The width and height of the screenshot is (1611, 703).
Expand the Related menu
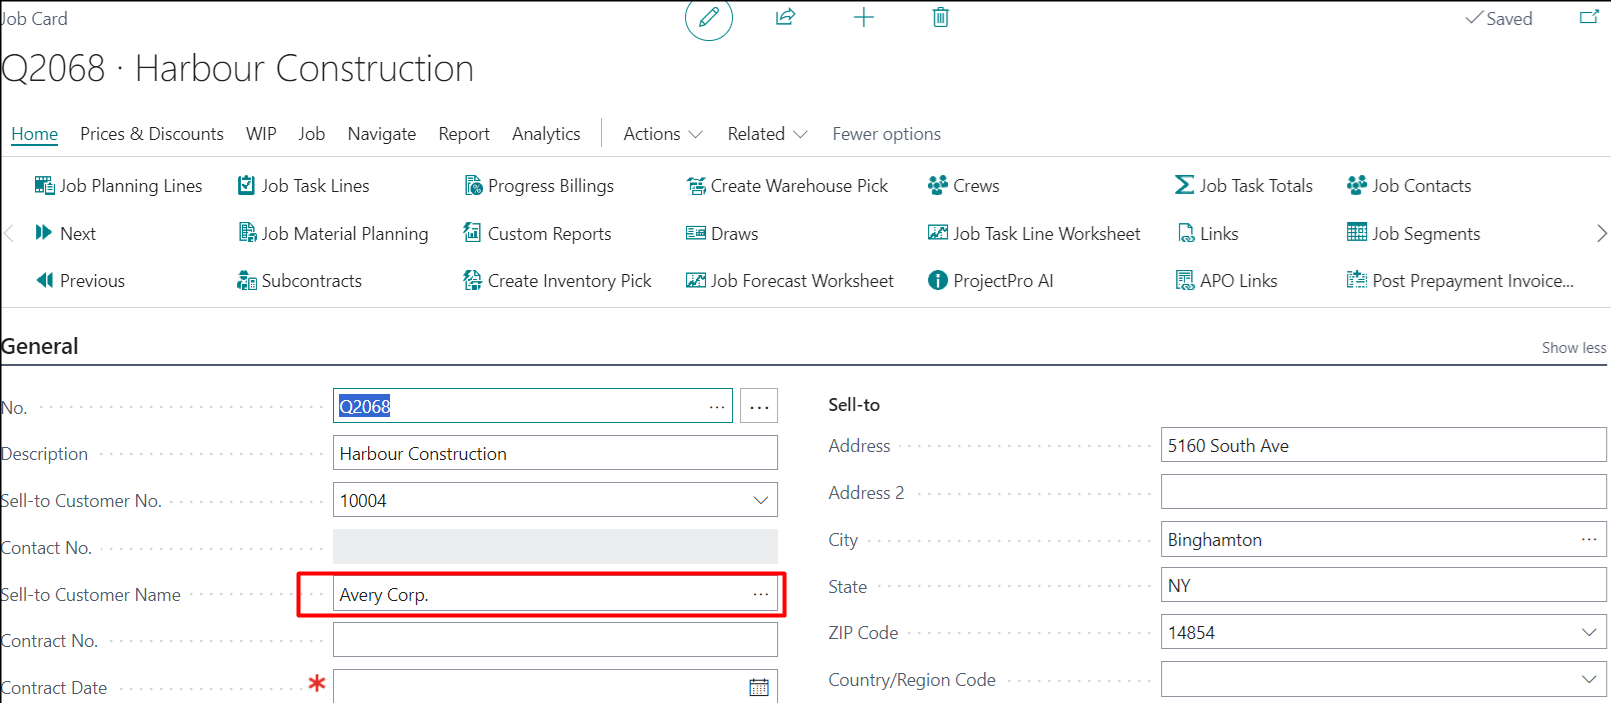coord(767,134)
